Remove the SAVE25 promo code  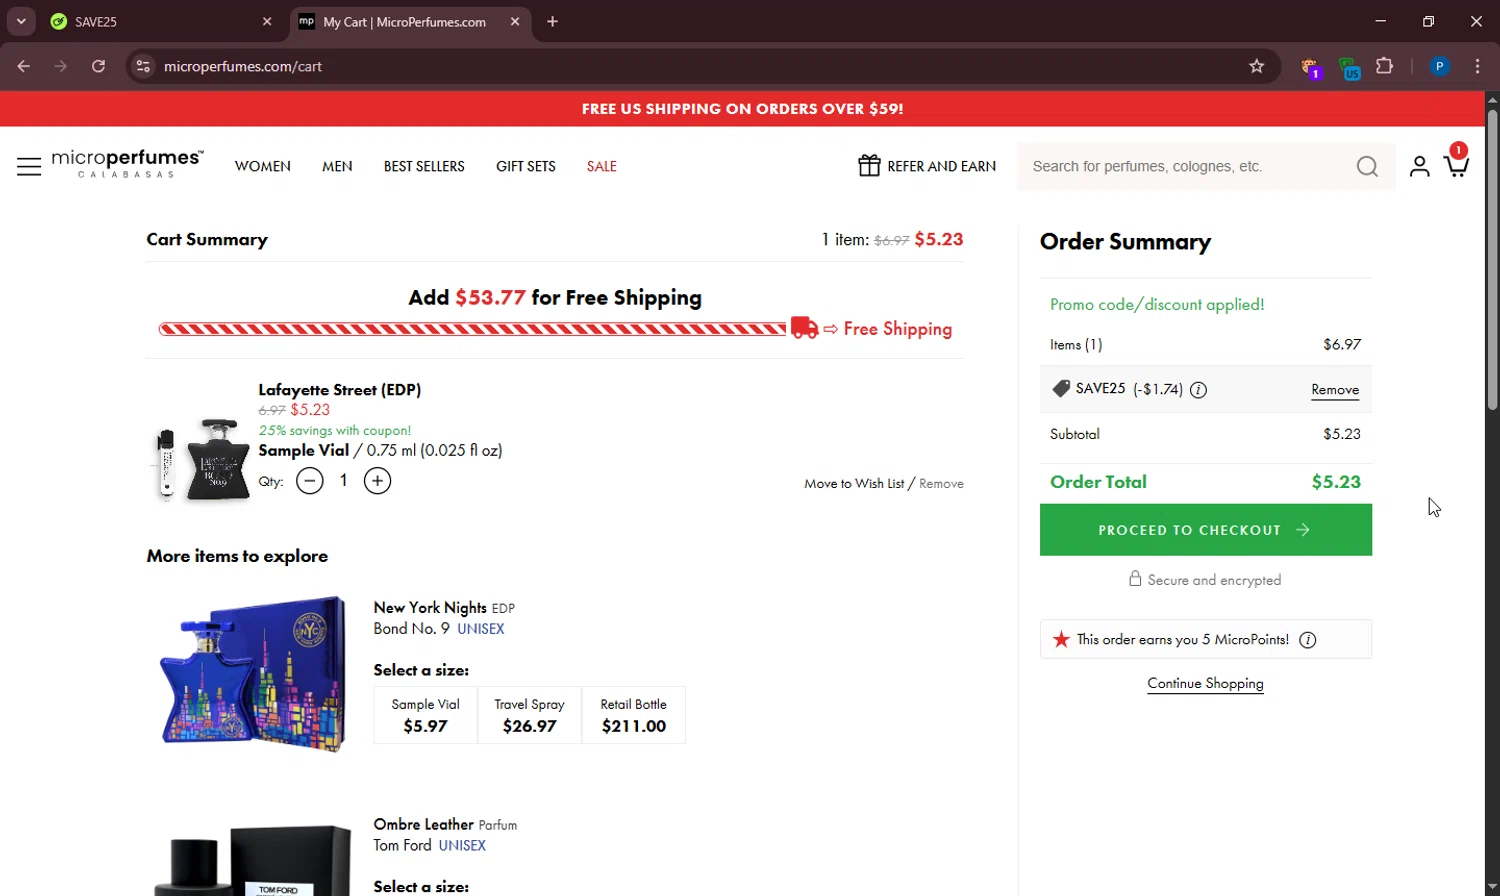point(1335,390)
